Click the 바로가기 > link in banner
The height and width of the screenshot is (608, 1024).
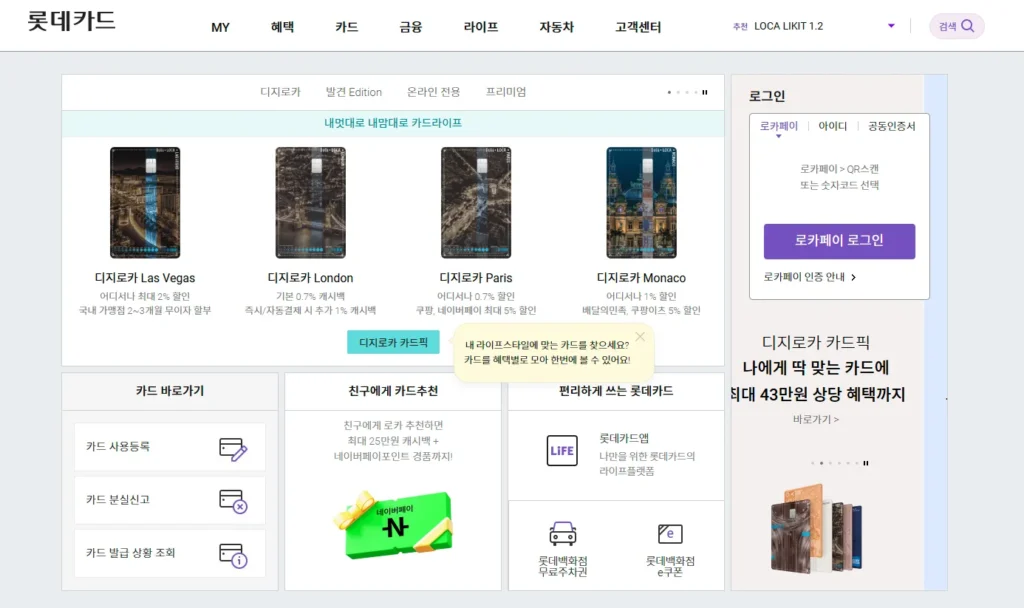click(816, 419)
